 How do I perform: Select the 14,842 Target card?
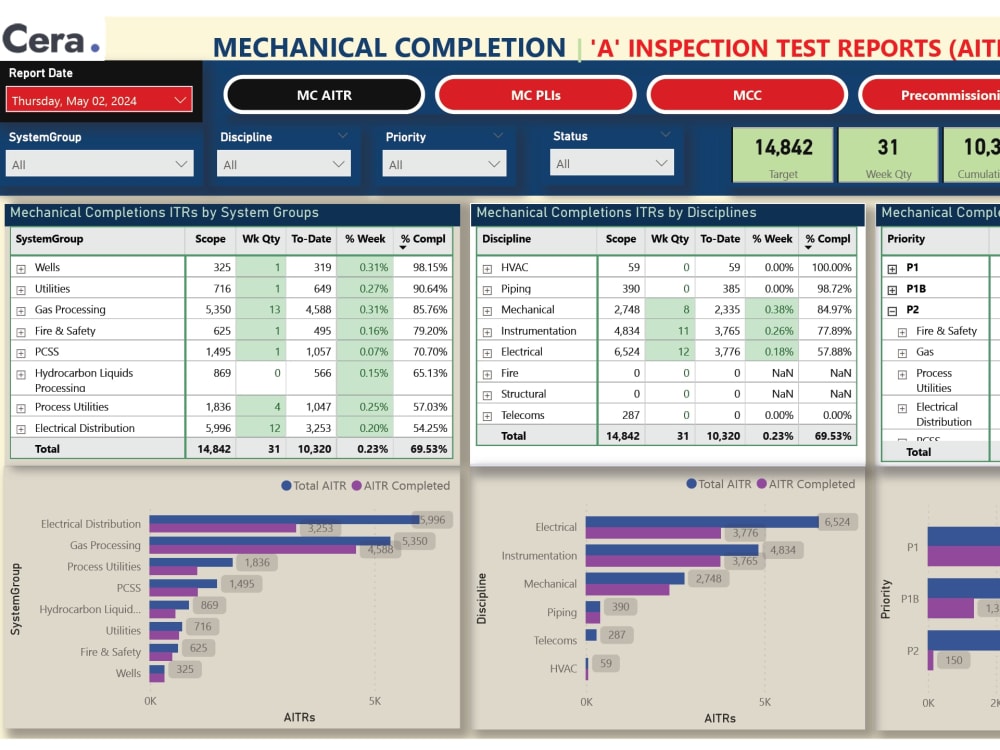coord(783,155)
